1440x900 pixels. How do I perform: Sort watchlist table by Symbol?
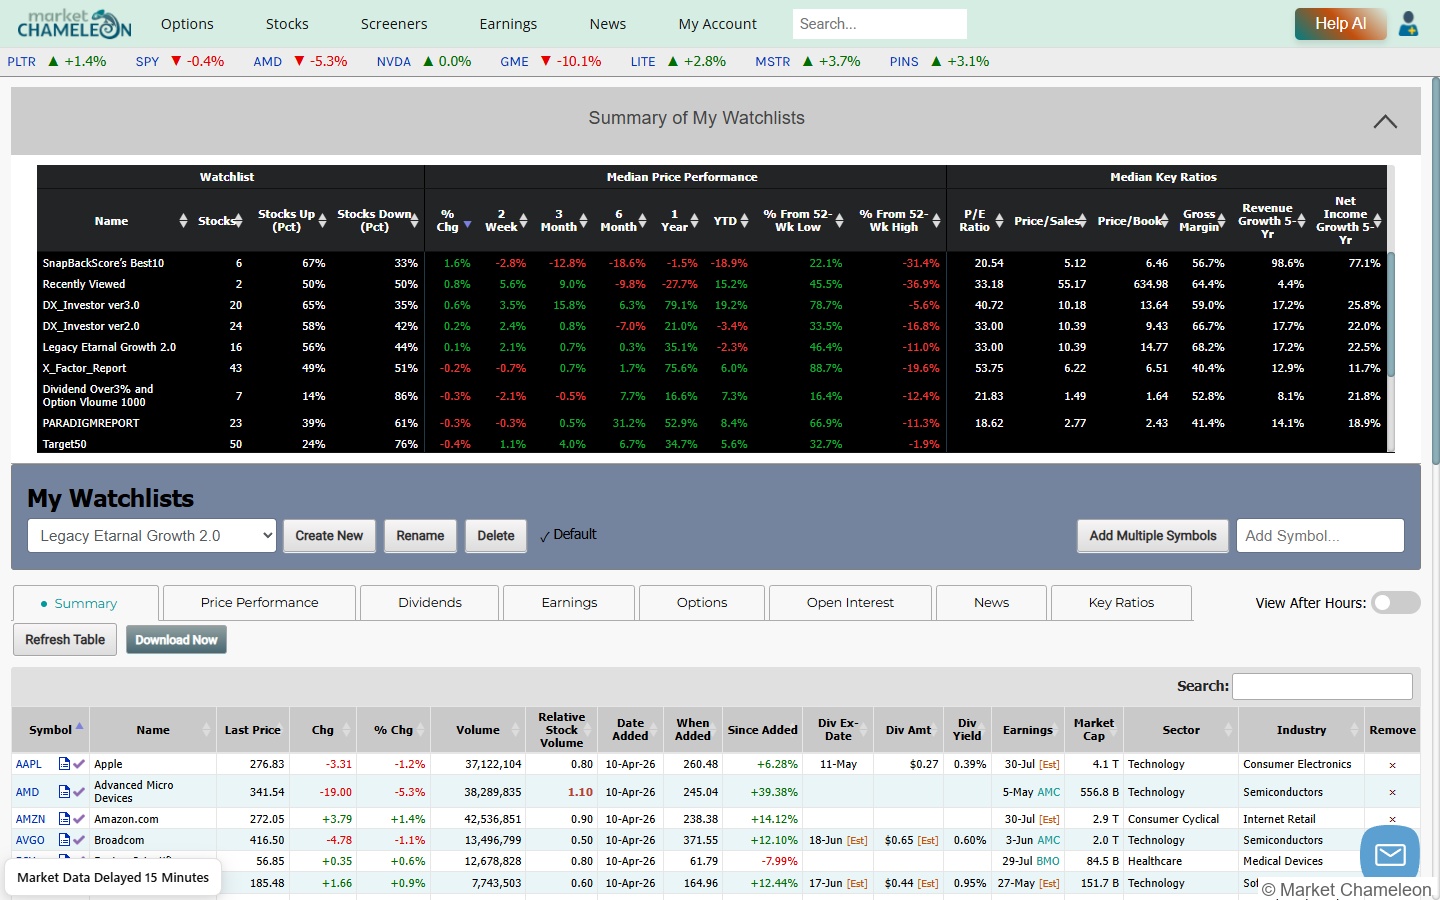[51, 730]
